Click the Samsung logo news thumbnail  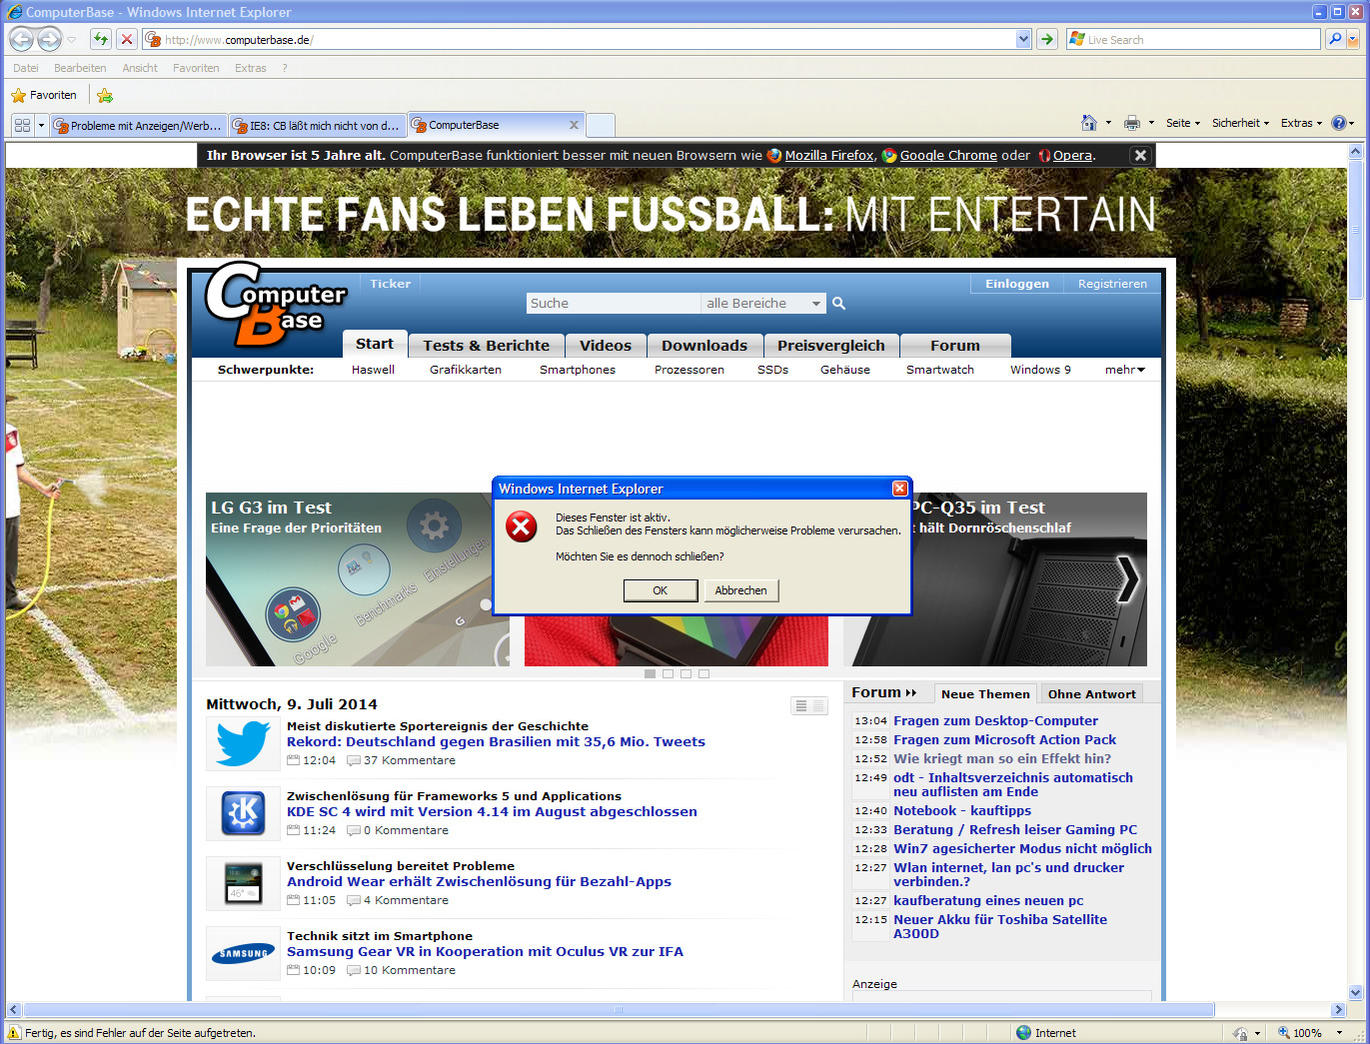pos(243,954)
